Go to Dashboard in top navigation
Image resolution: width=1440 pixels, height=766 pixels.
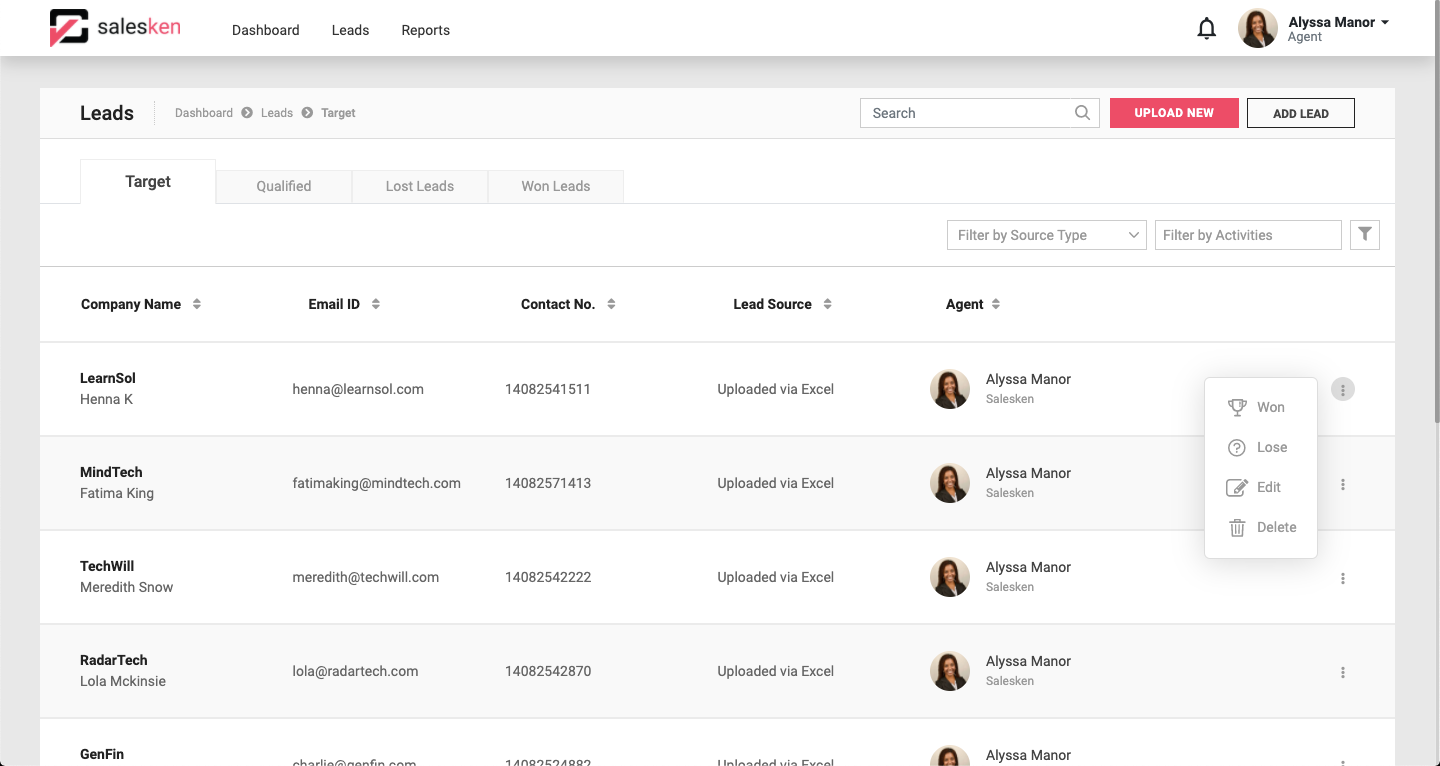[x=266, y=30]
